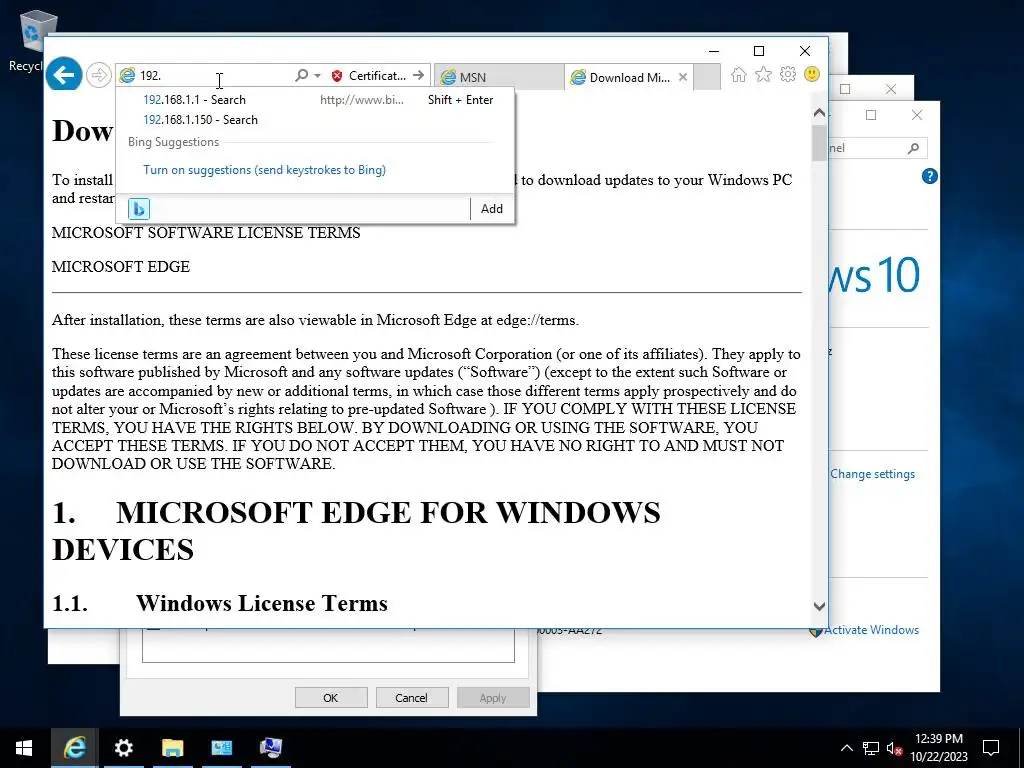Click the page scrollbar up arrow
The image size is (1024, 768).
coord(820,113)
